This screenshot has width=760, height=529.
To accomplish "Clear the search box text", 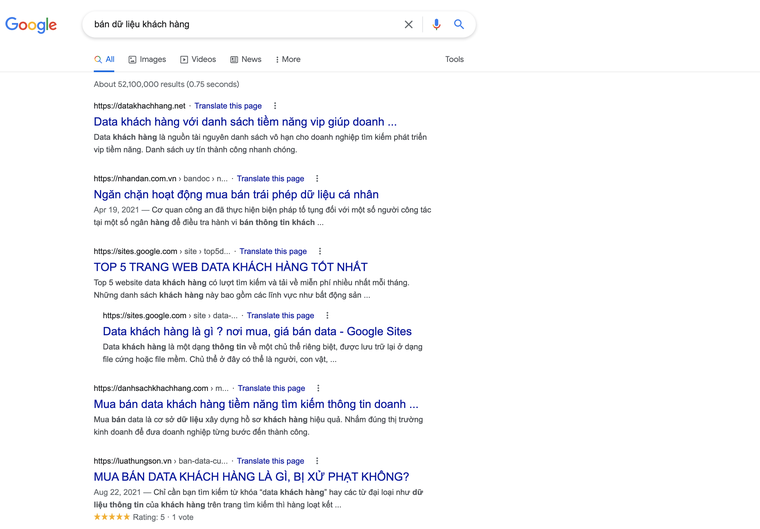I will click(408, 24).
